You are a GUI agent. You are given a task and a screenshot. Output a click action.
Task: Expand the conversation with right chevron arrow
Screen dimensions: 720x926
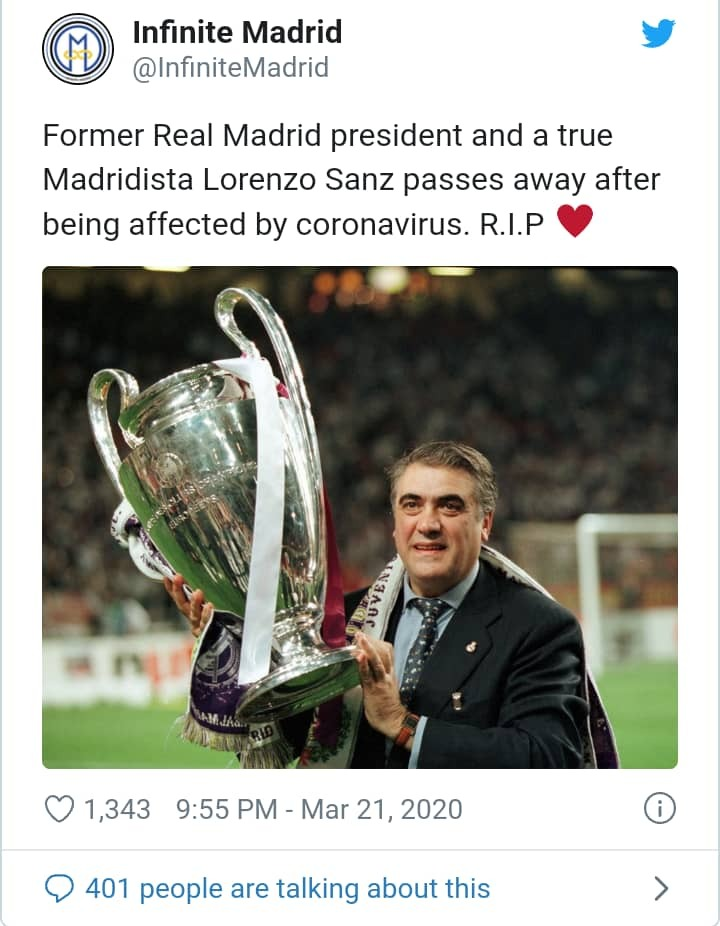tap(660, 887)
